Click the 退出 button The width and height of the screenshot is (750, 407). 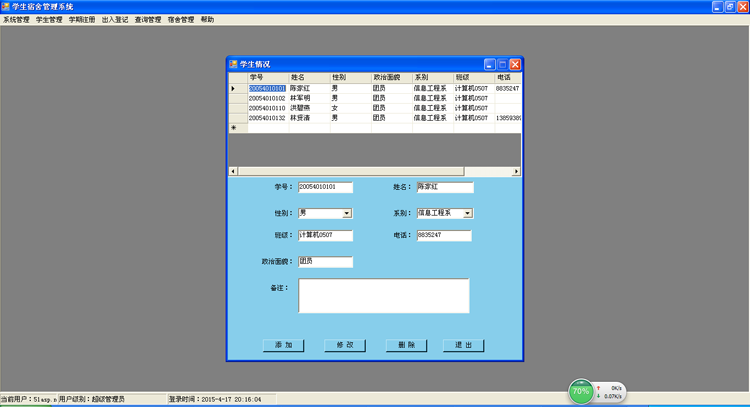tap(463, 345)
